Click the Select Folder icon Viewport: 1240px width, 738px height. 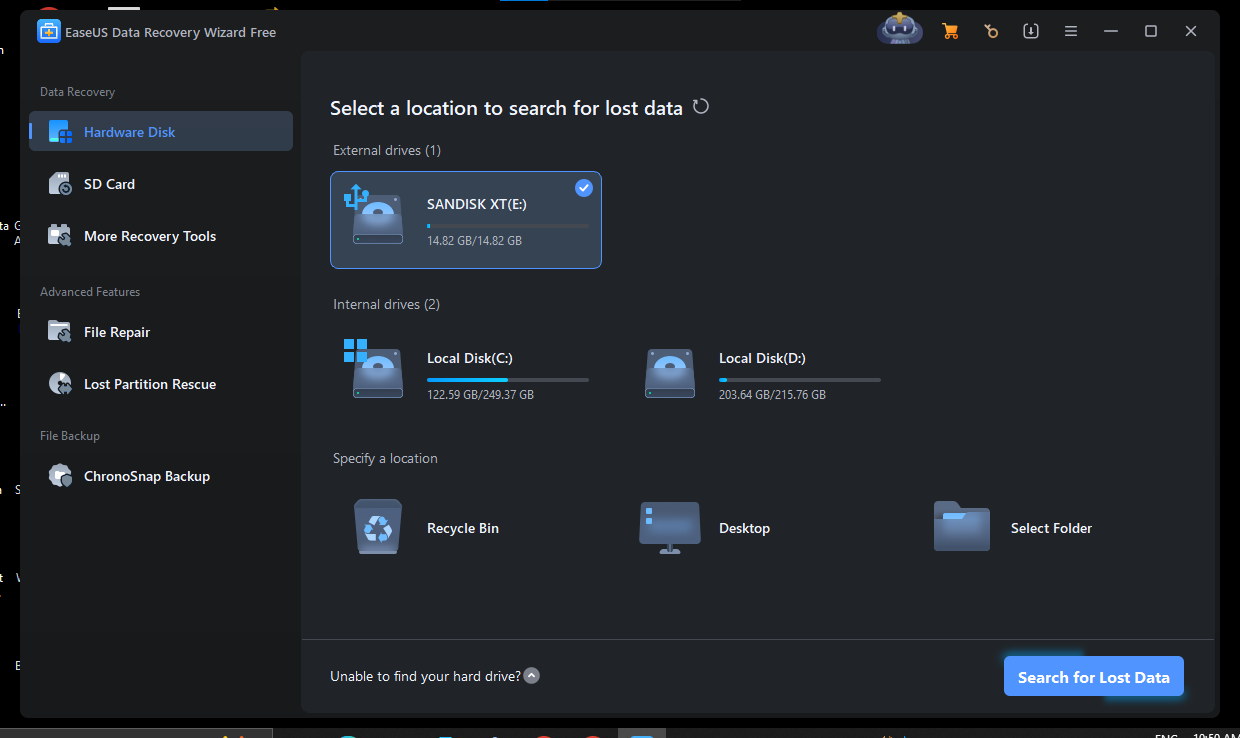point(962,527)
